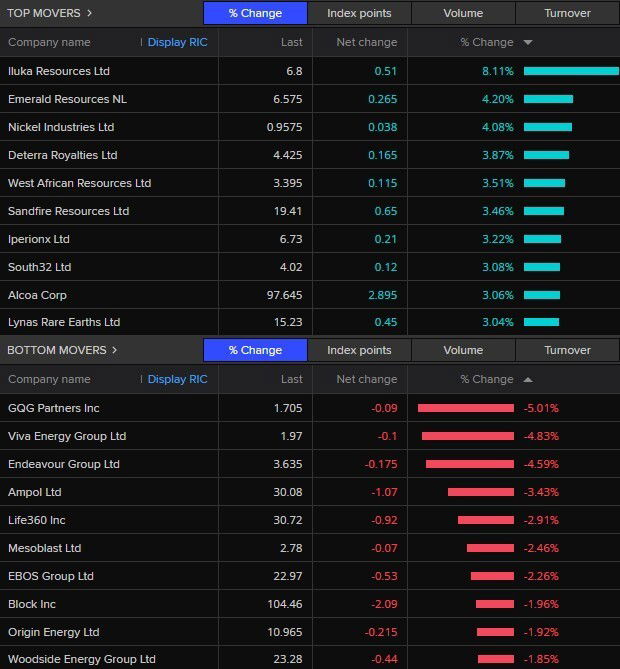This screenshot has width=620, height=669.
Task: Select Turnover tab in Top Movers
Action: 567,13
